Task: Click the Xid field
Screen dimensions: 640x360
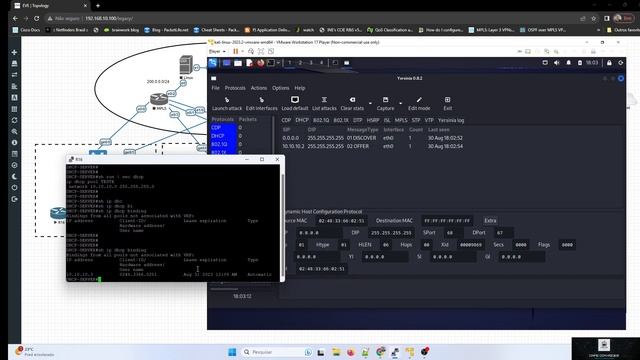Action: [x=471, y=245]
